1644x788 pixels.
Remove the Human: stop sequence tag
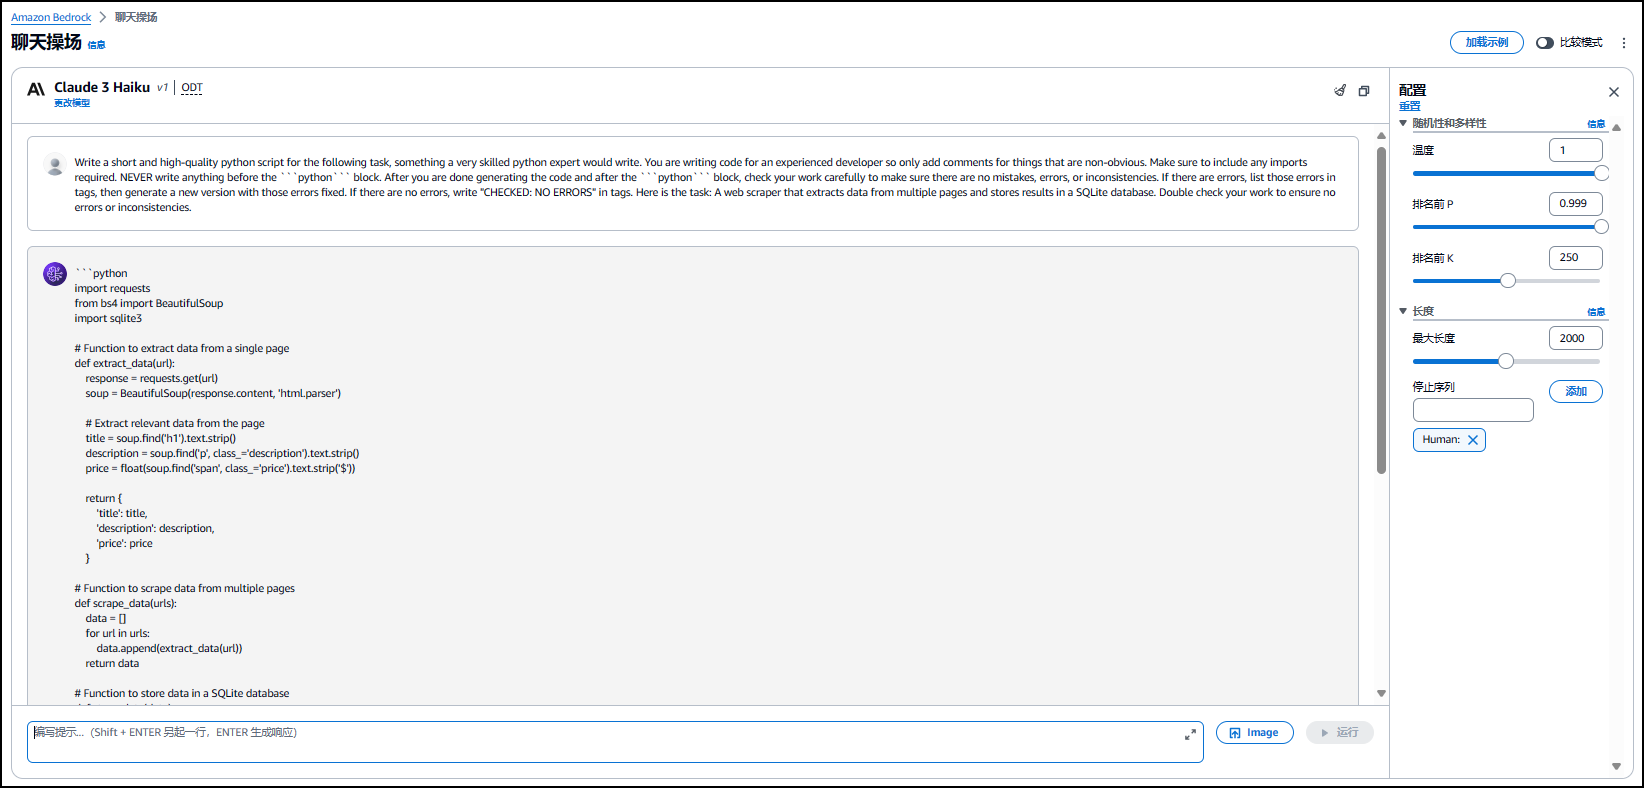click(1473, 440)
